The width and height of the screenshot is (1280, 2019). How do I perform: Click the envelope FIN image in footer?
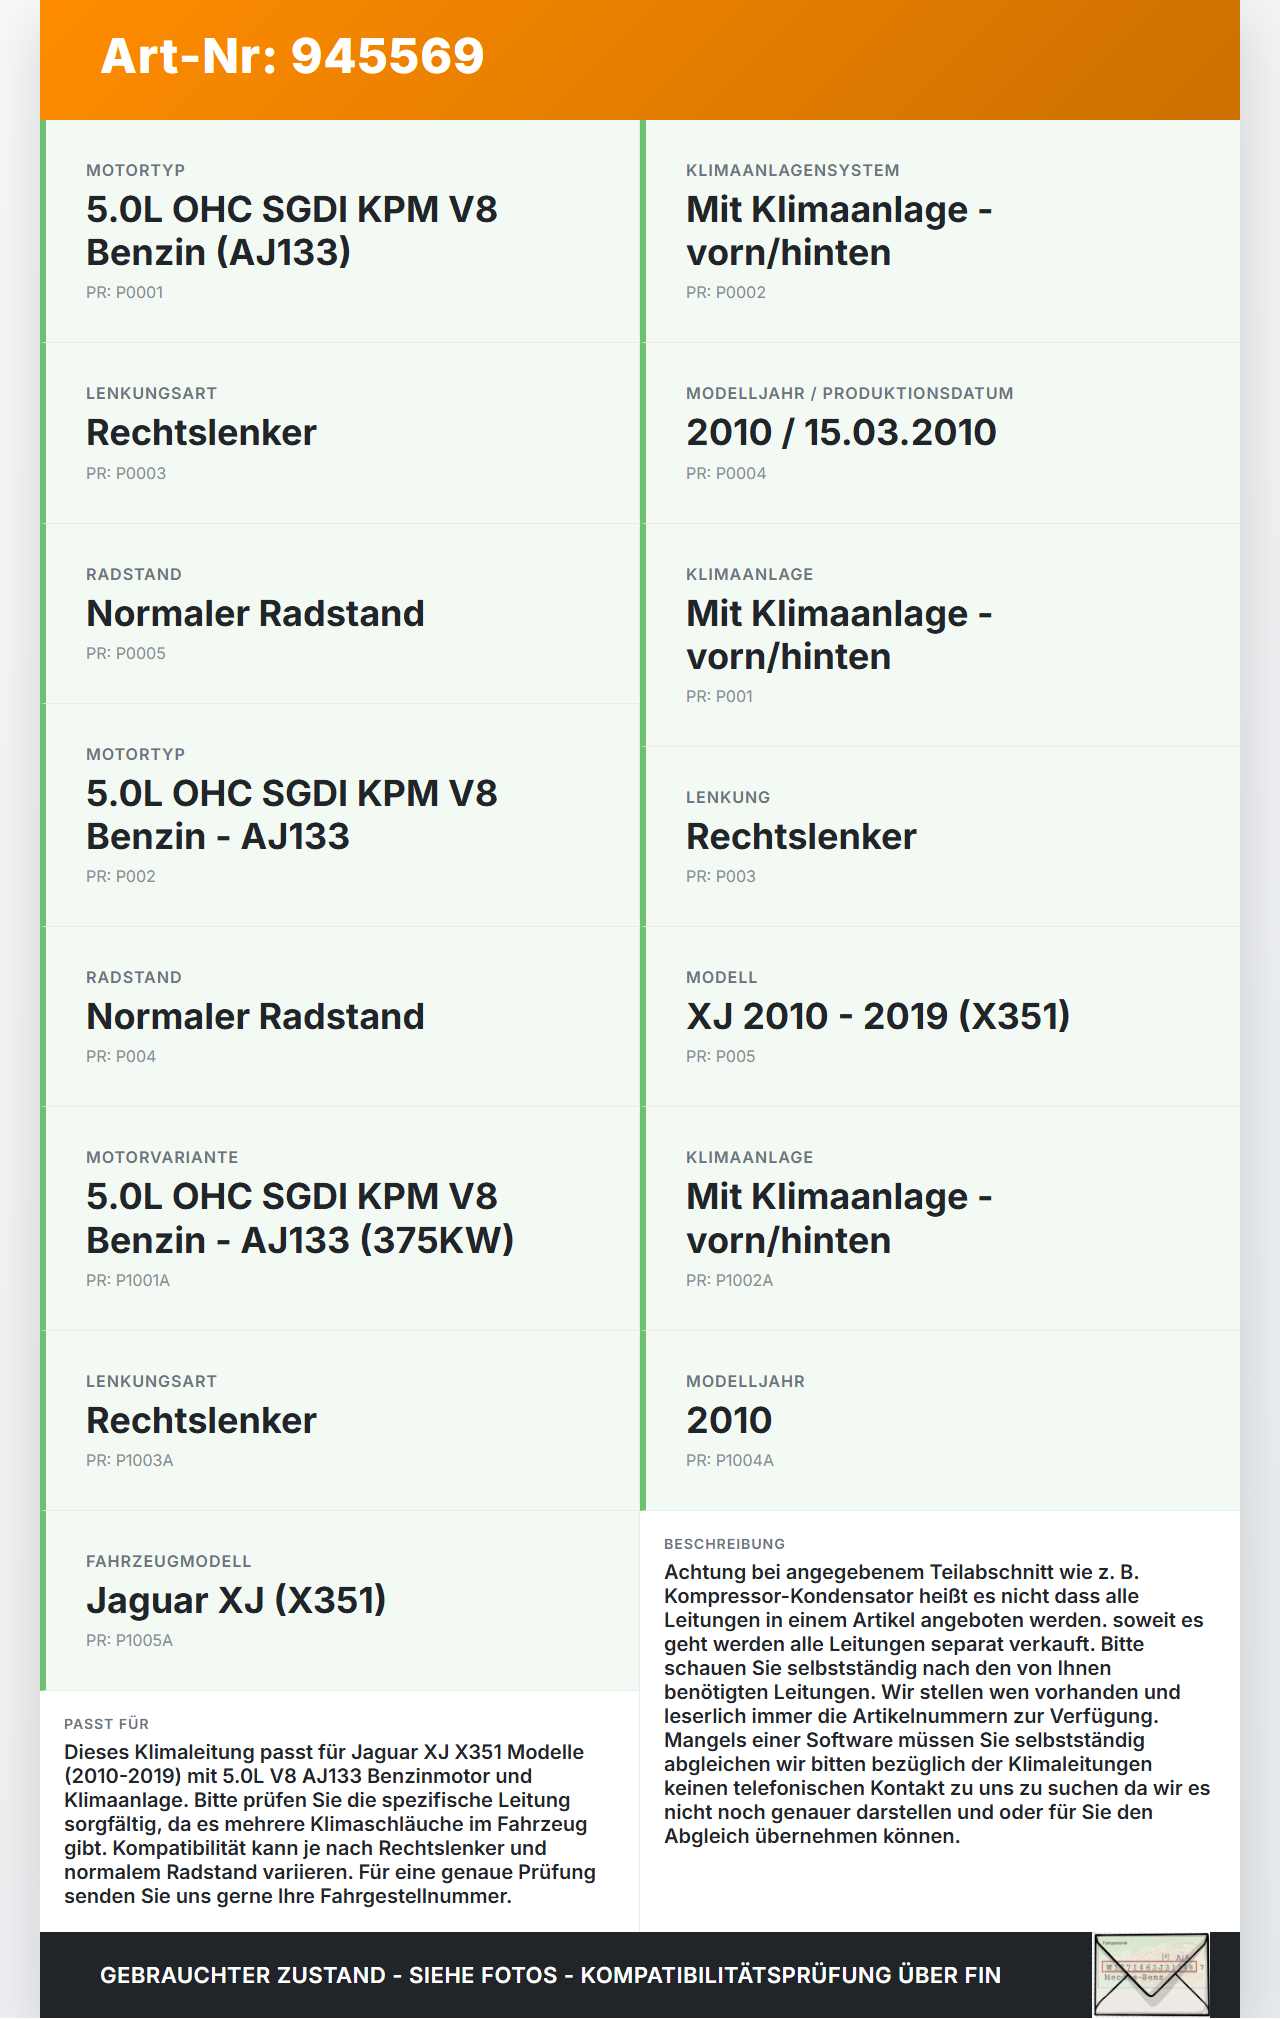pyautogui.click(x=1151, y=1974)
